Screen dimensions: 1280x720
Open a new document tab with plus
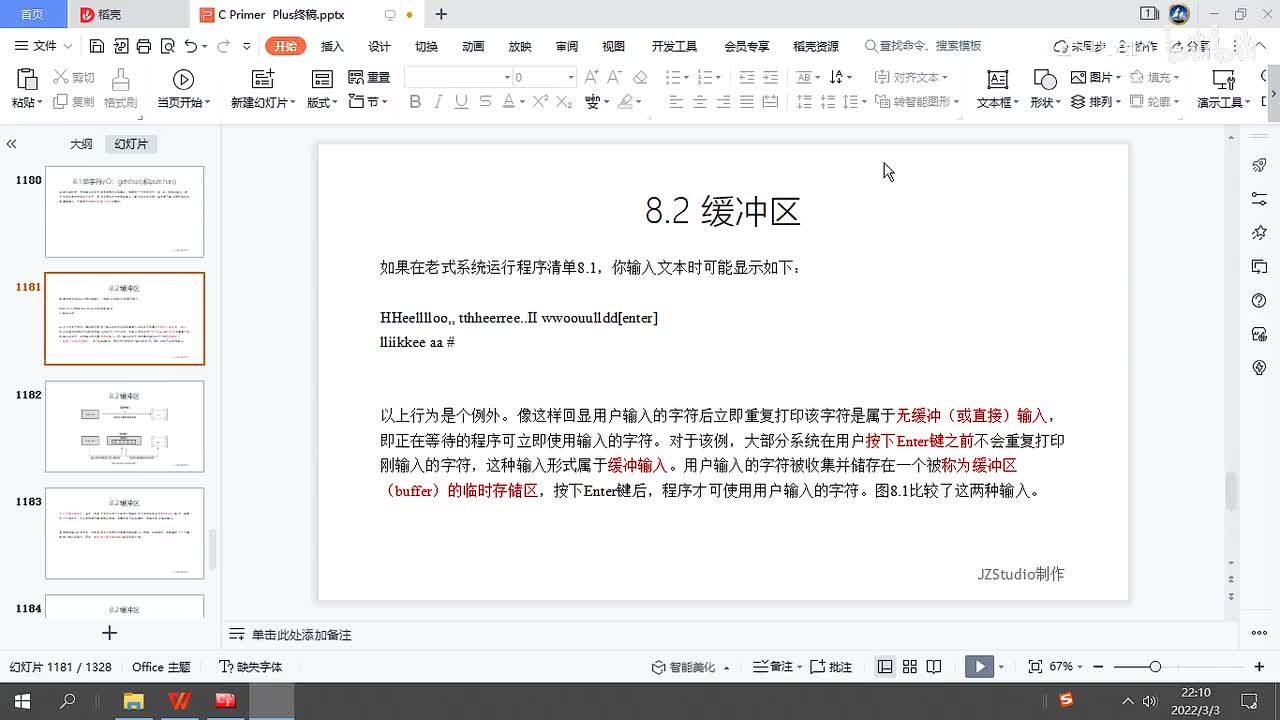tap(441, 14)
